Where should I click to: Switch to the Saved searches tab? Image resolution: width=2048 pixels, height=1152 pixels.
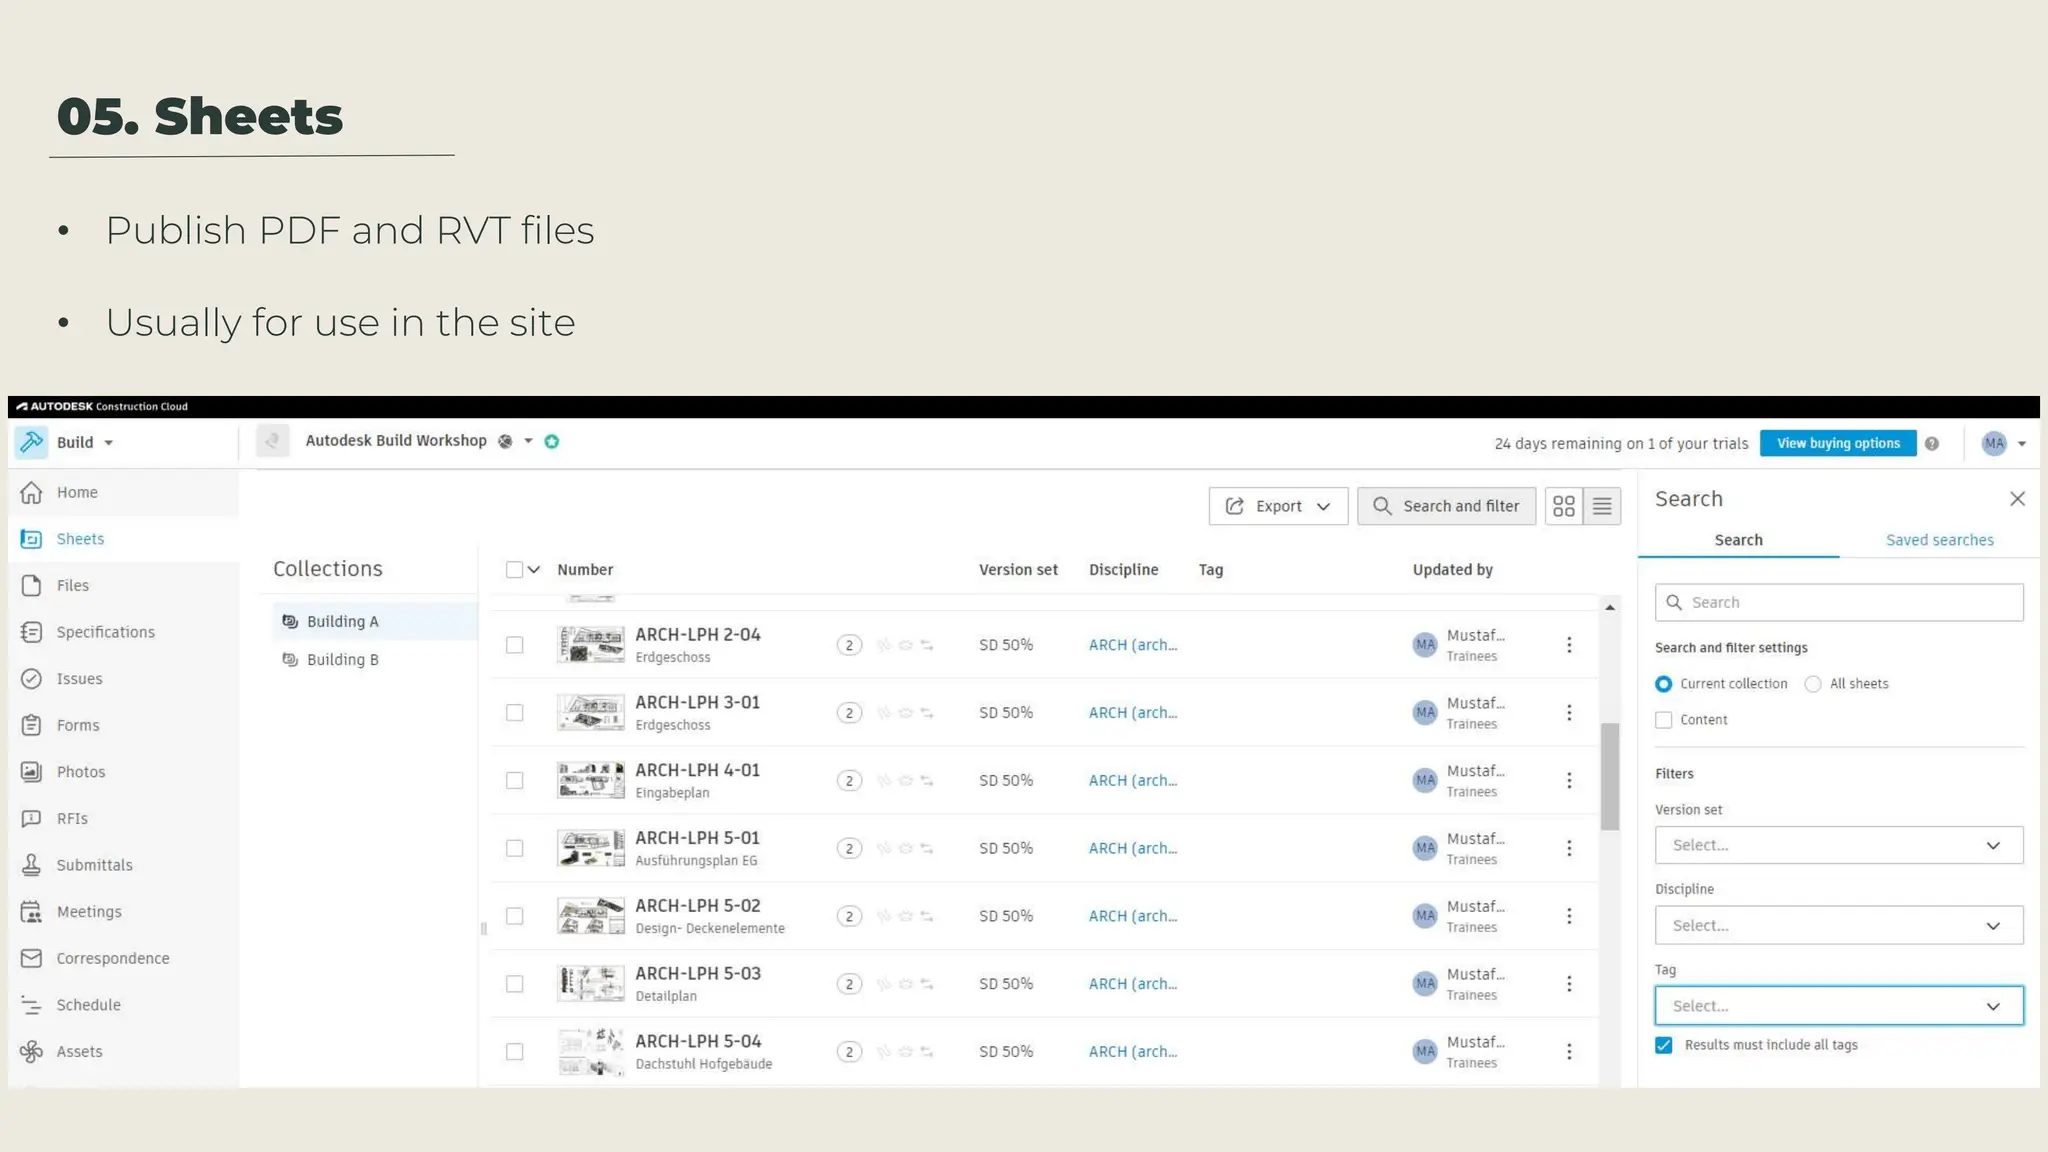click(x=1939, y=540)
